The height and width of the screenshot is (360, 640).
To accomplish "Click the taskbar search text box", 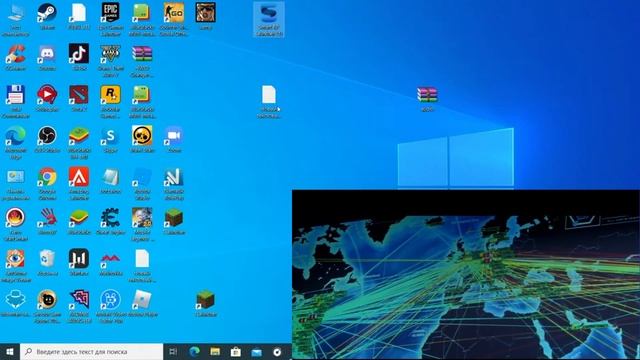I will [x=91, y=352].
